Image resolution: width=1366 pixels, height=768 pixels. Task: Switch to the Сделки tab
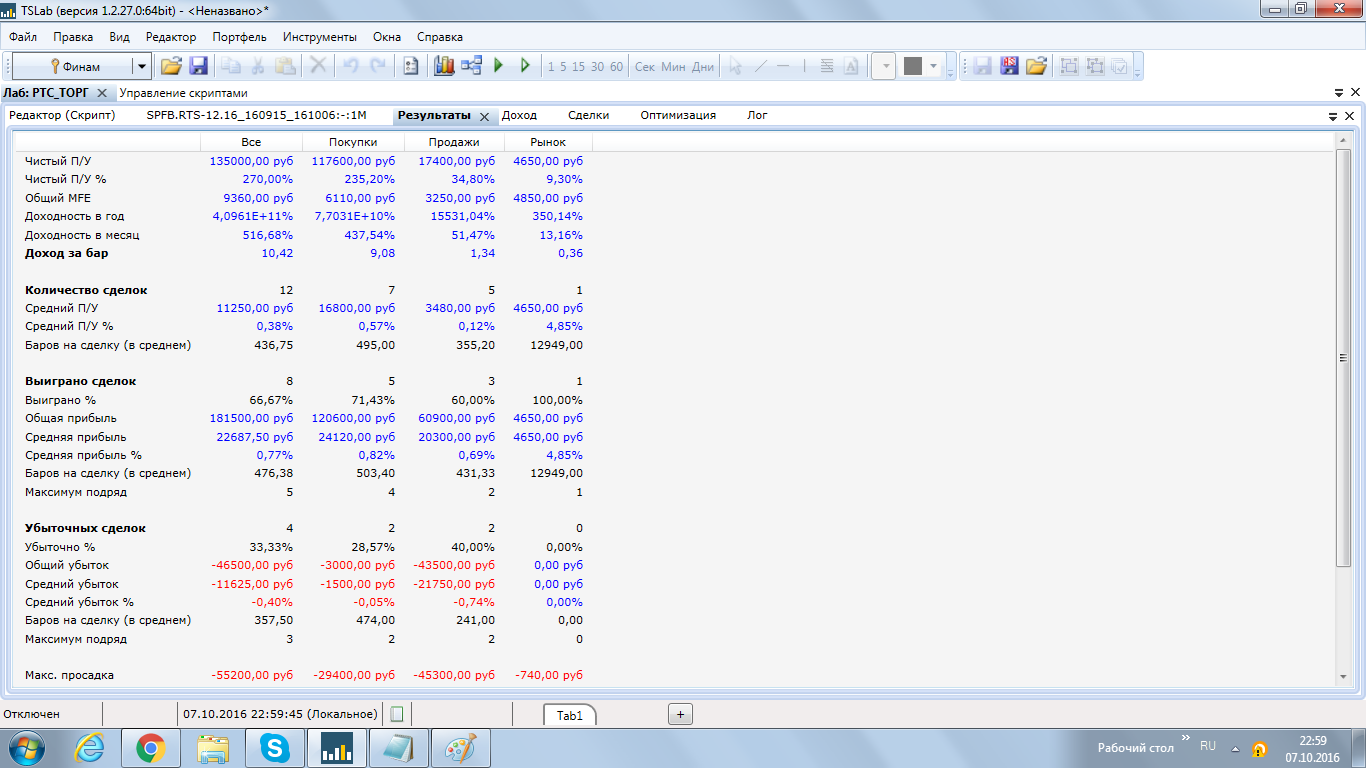(x=588, y=115)
